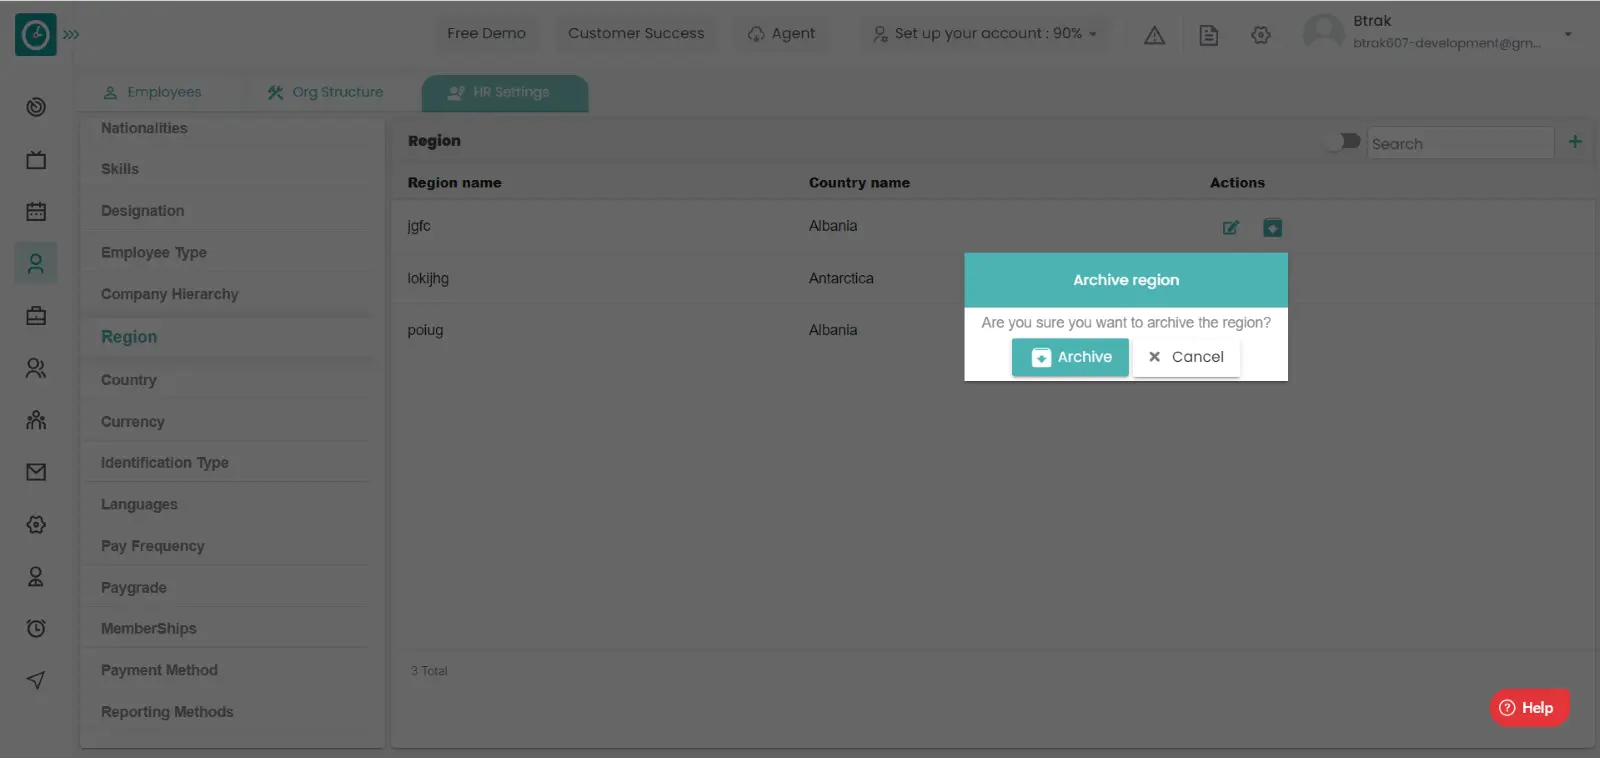Click the document icon in the header

pos(1208,35)
